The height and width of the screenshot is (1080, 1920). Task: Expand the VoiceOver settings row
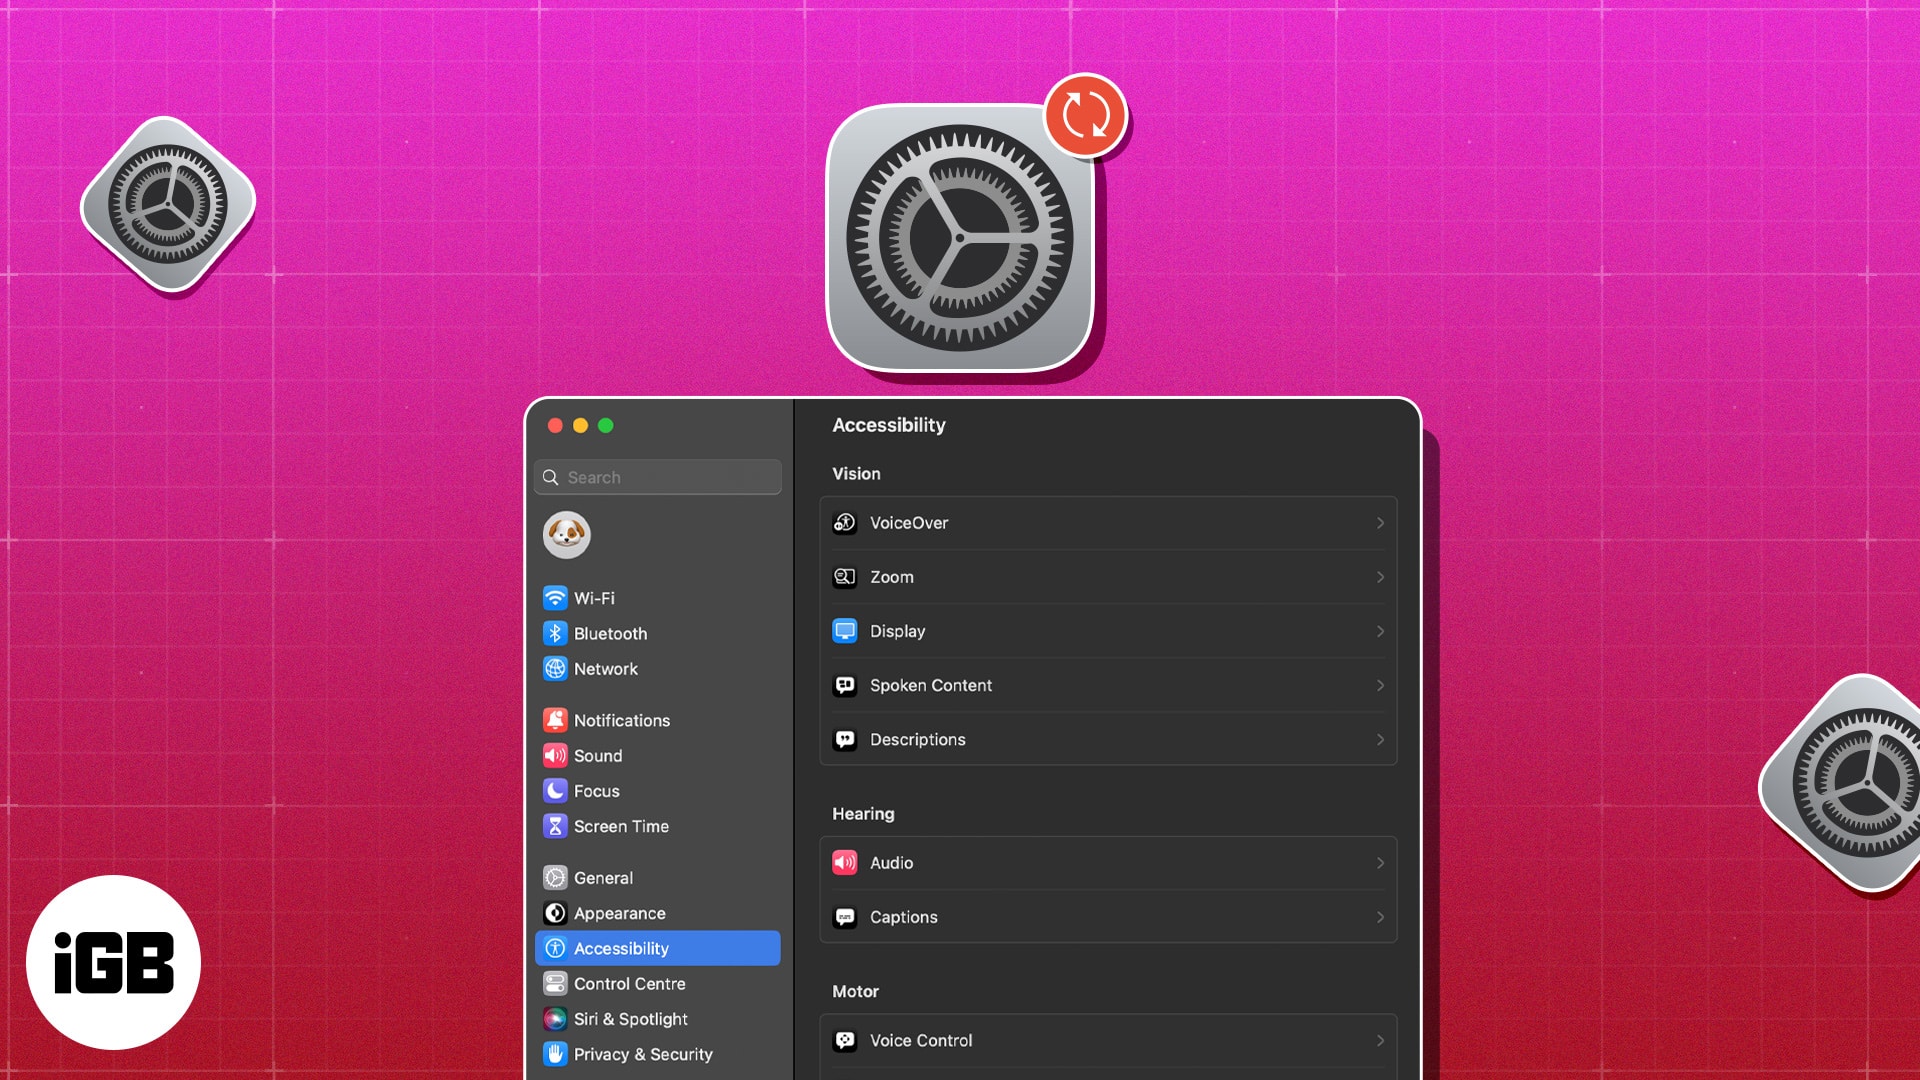pyautogui.click(x=1379, y=522)
